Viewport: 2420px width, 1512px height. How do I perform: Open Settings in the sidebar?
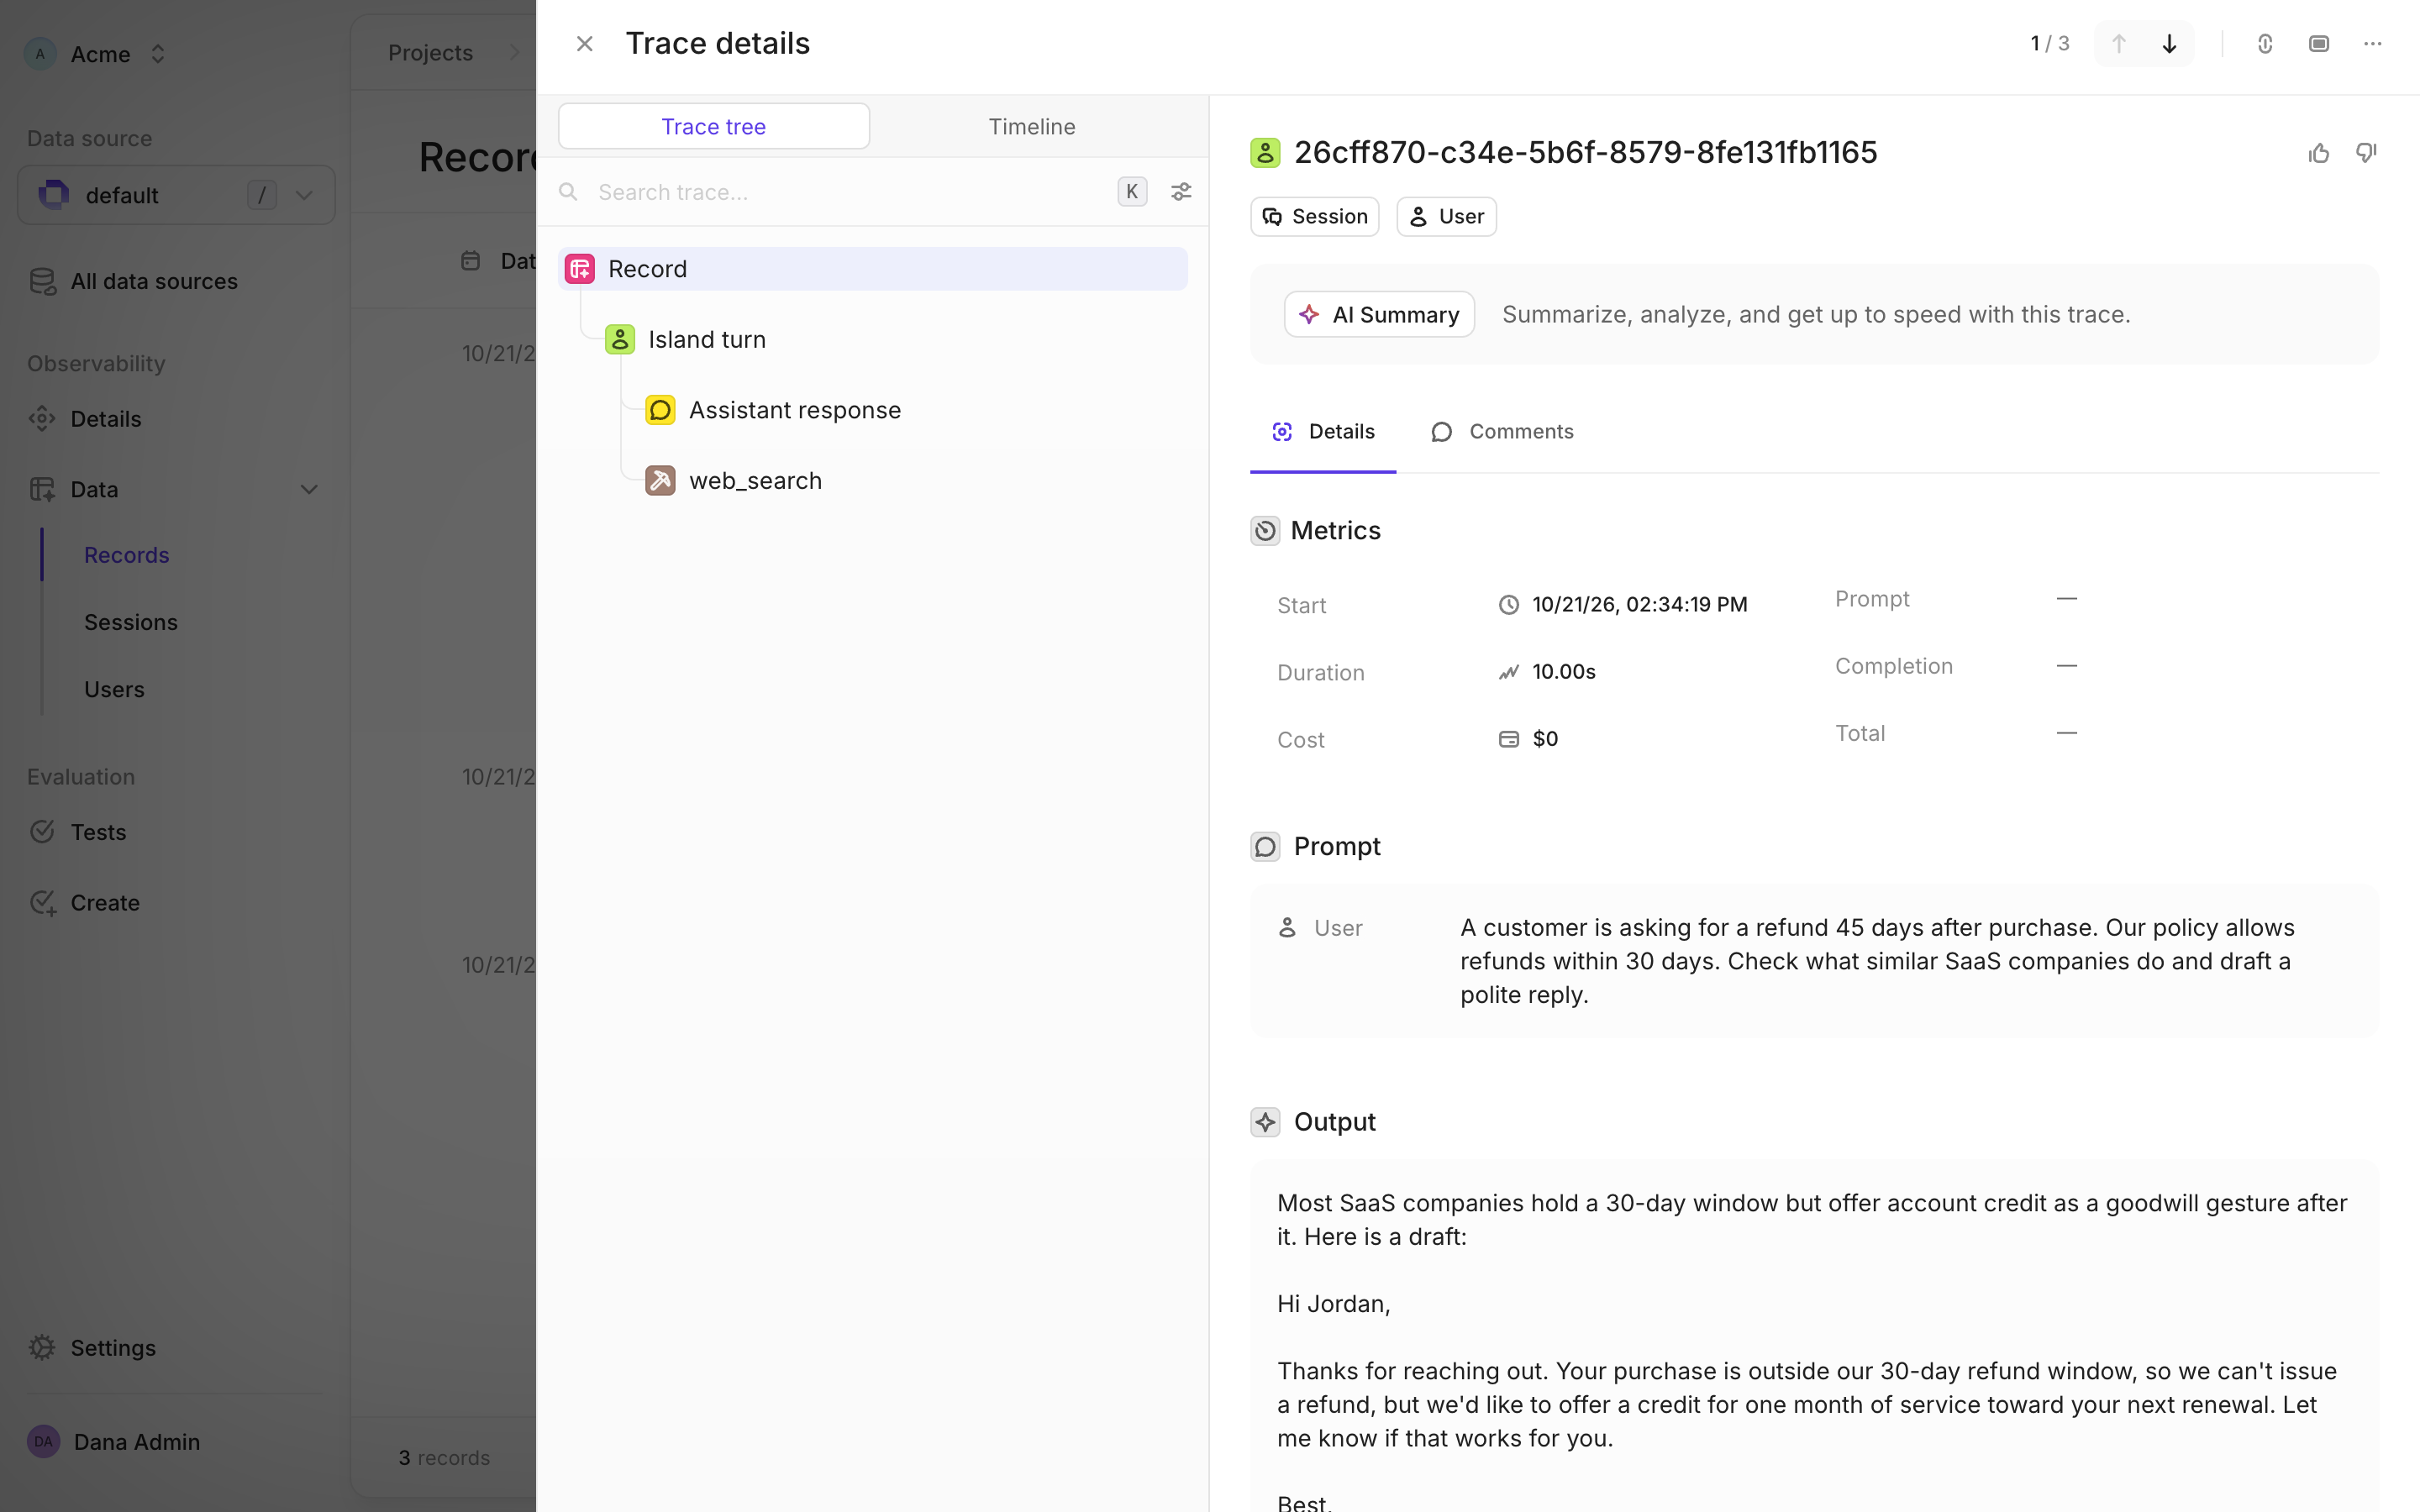[x=93, y=1348]
